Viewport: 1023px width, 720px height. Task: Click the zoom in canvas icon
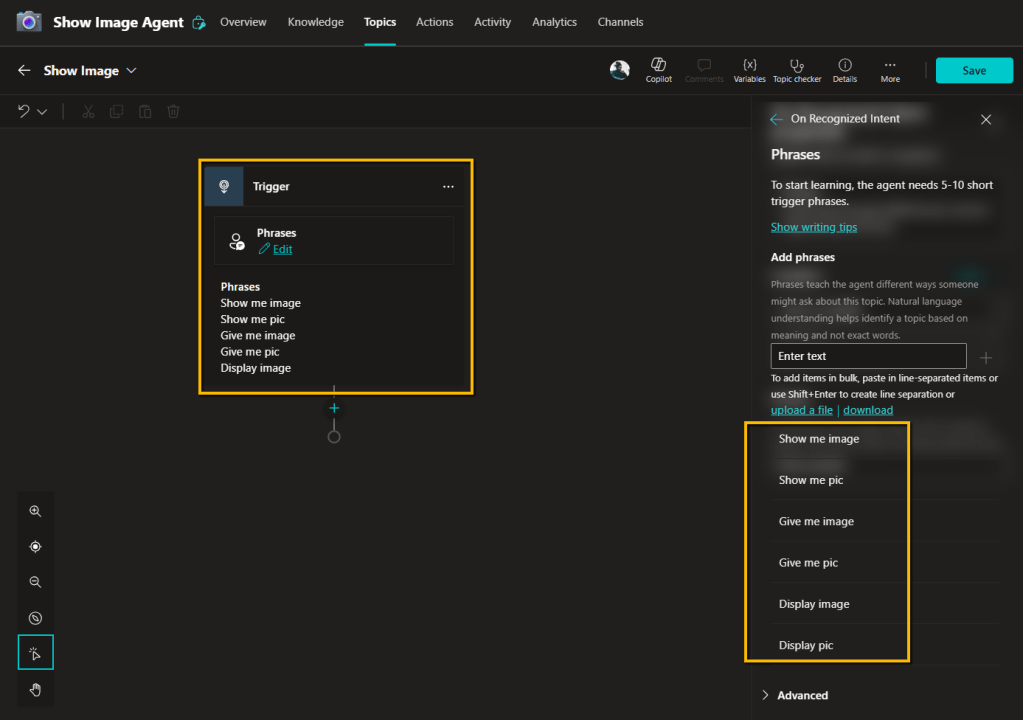point(35,511)
